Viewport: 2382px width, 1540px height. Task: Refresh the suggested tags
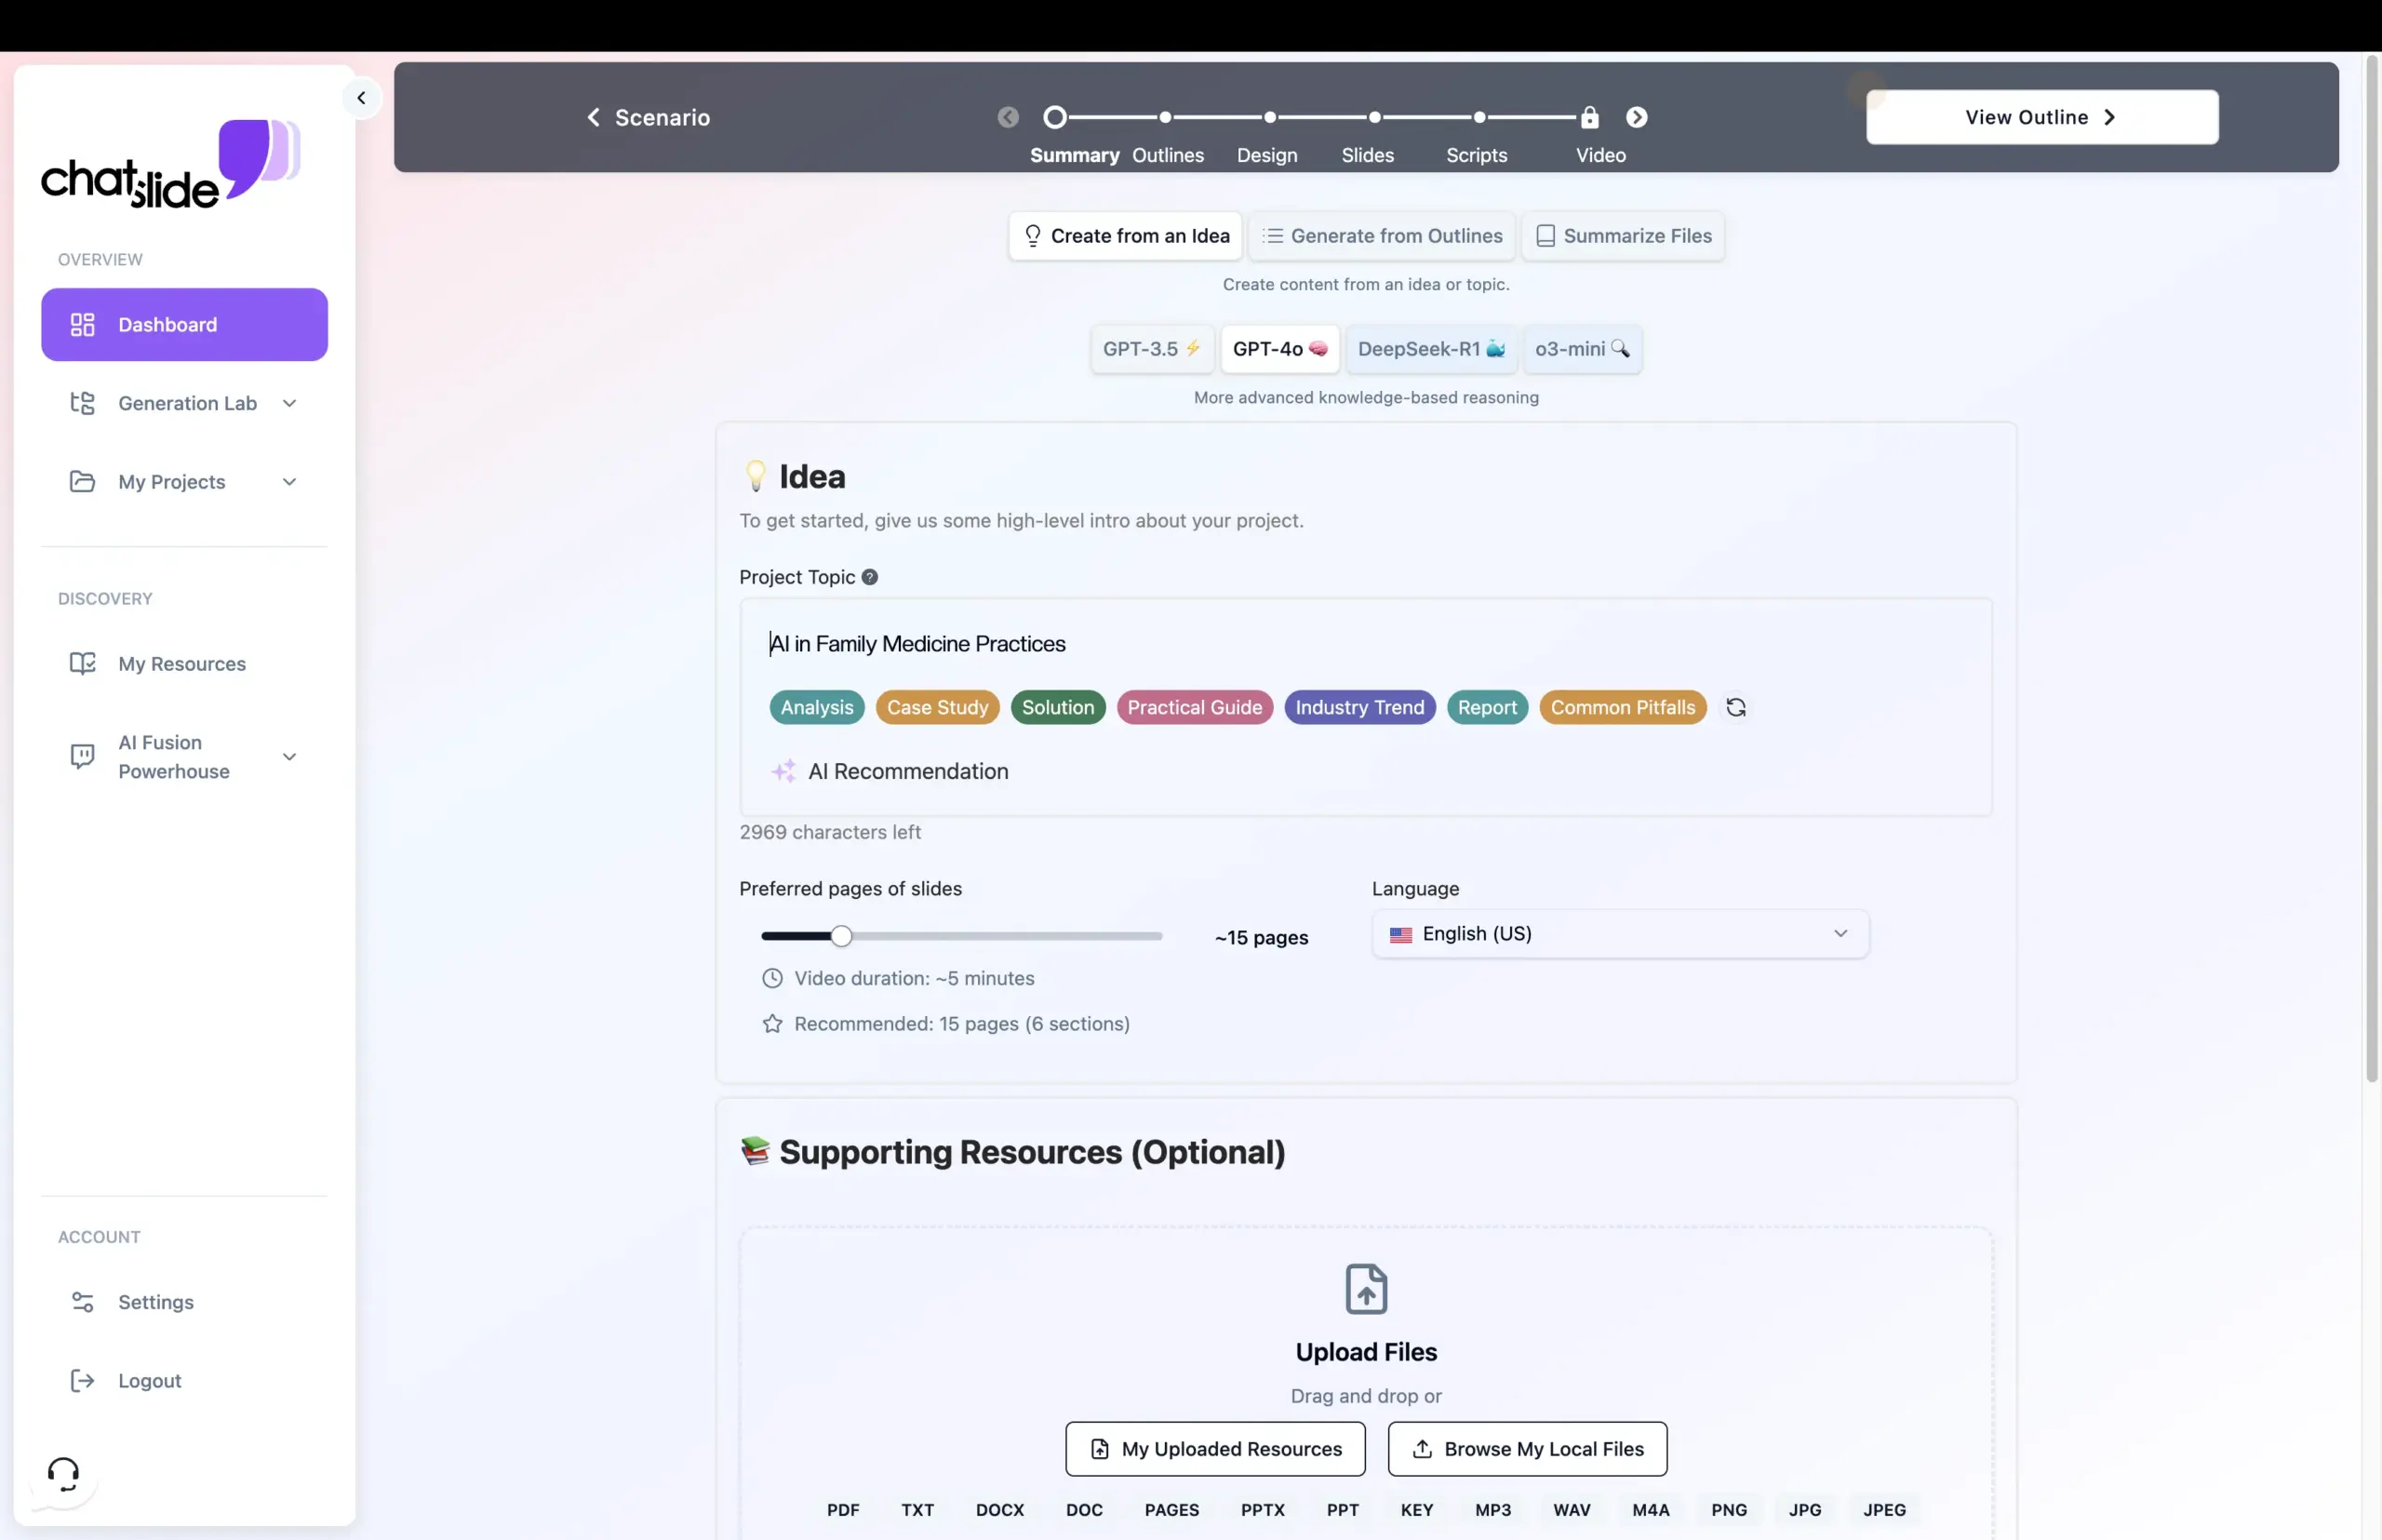pos(1736,708)
